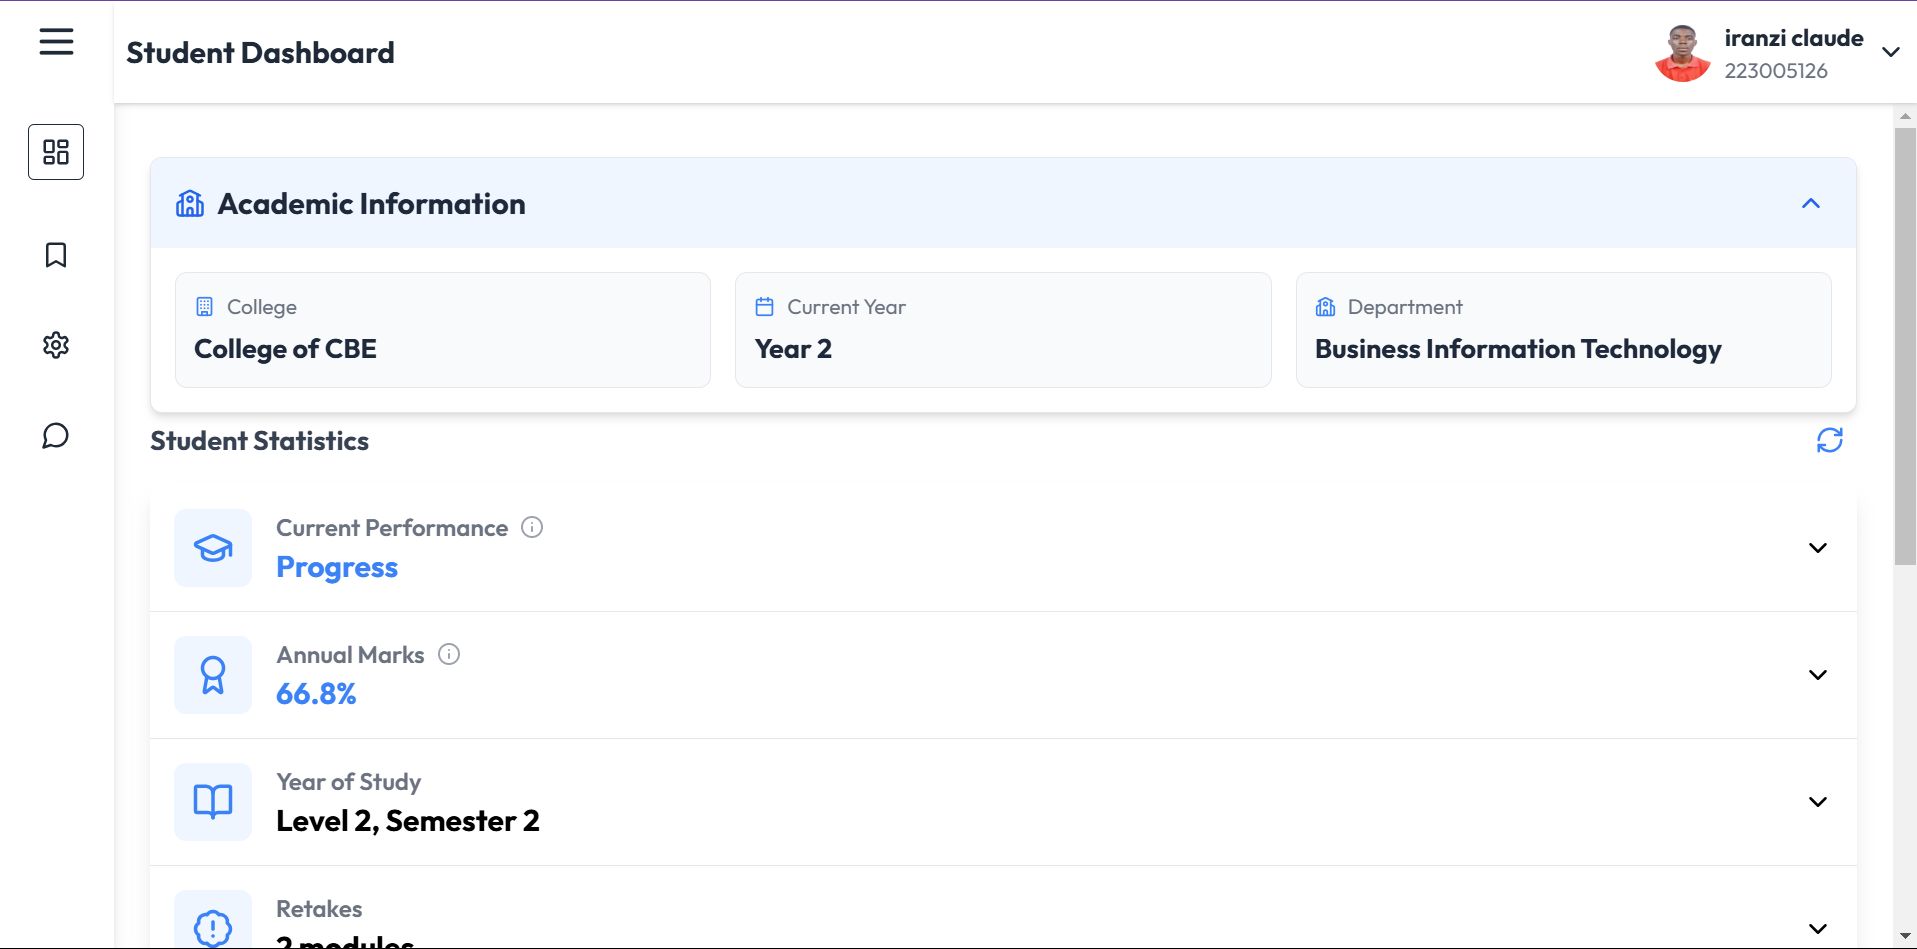Open the chat messages icon in sidebar
Screen dimensions: 1917x949
(x=56, y=436)
